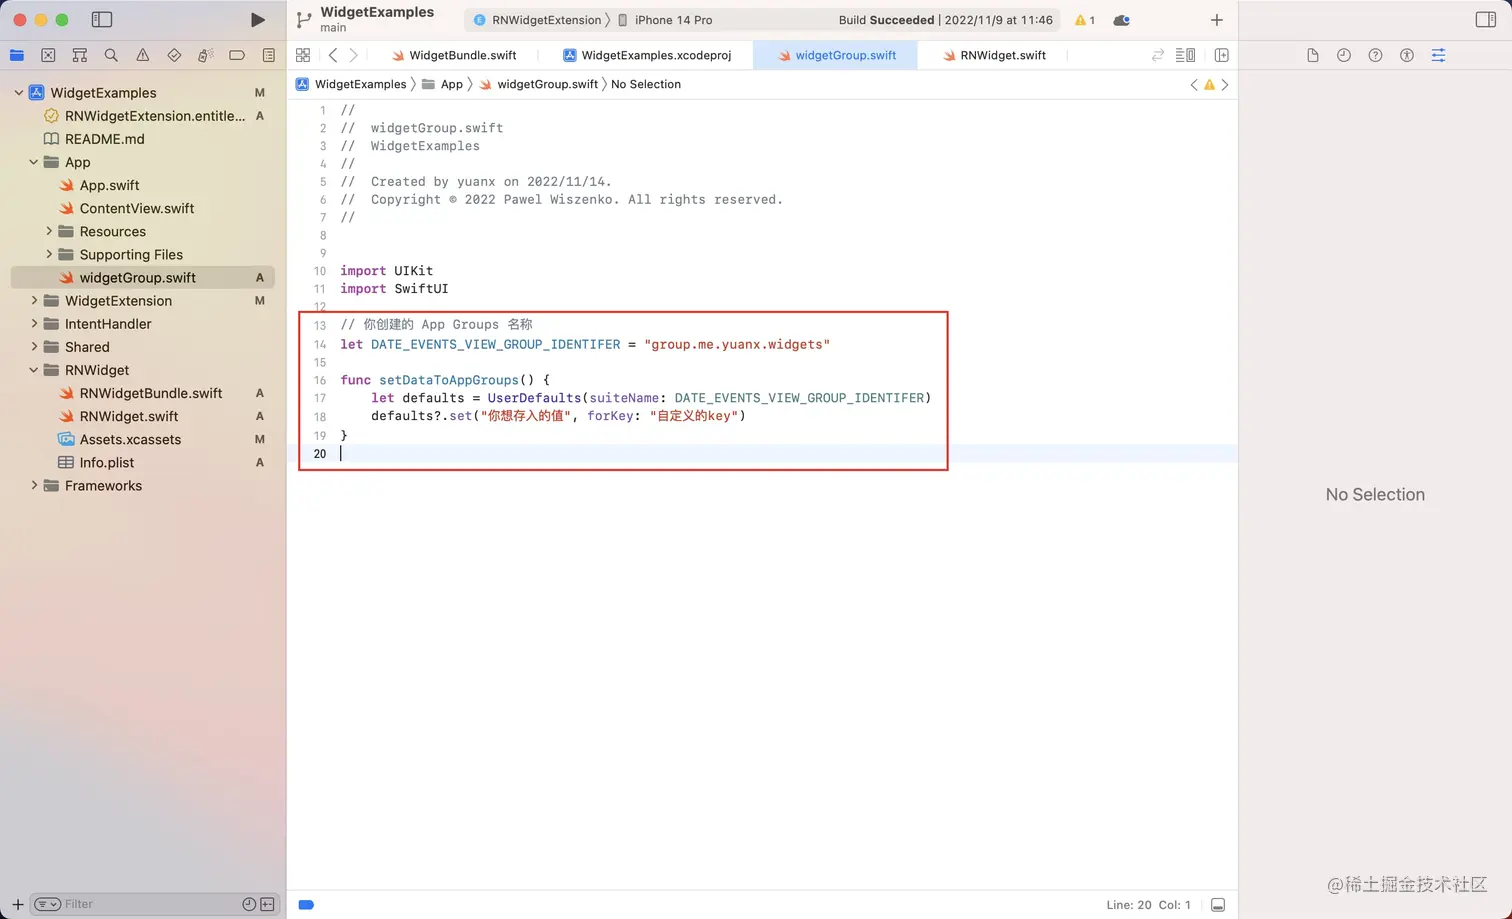This screenshot has width=1512, height=919.
Task: Open the Symbol navigator
Action: [x=80, y=55]
